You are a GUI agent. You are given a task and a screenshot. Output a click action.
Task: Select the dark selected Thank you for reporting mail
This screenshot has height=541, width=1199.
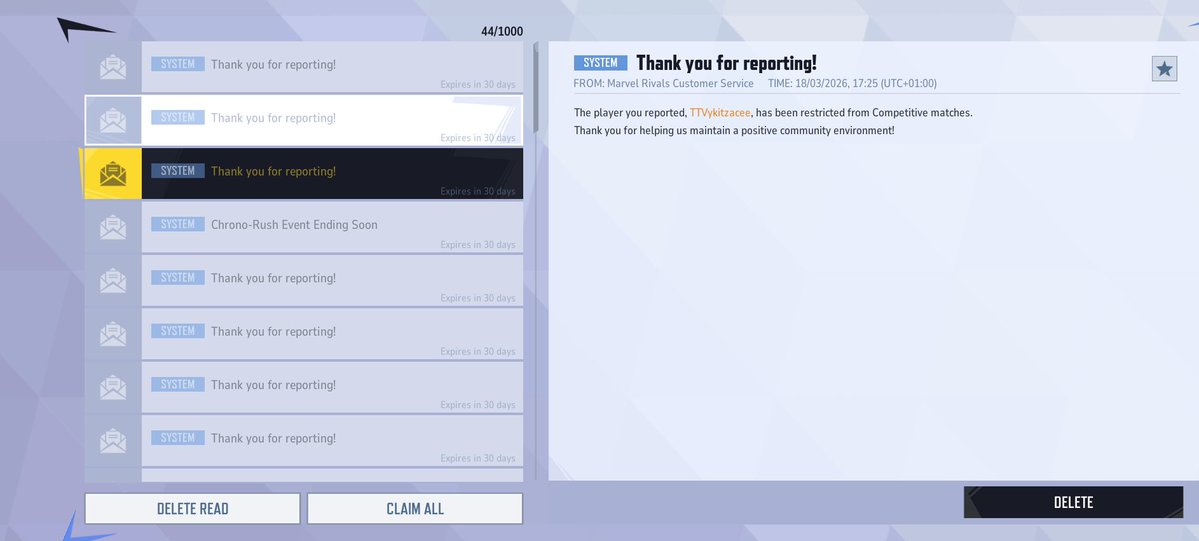[x=304, y=174]
